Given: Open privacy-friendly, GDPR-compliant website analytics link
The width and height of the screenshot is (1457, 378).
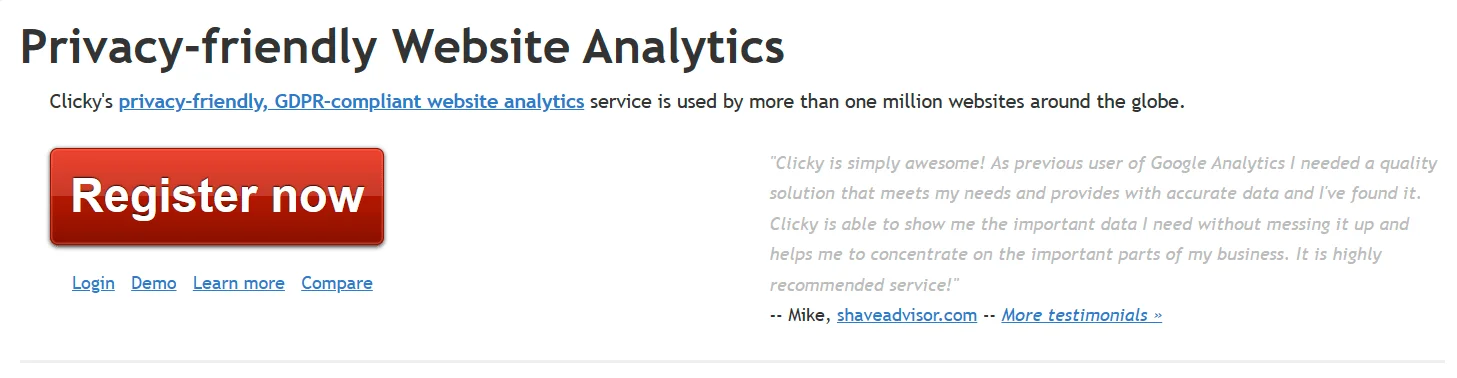Looking at the screenshot, I should 351,102.
